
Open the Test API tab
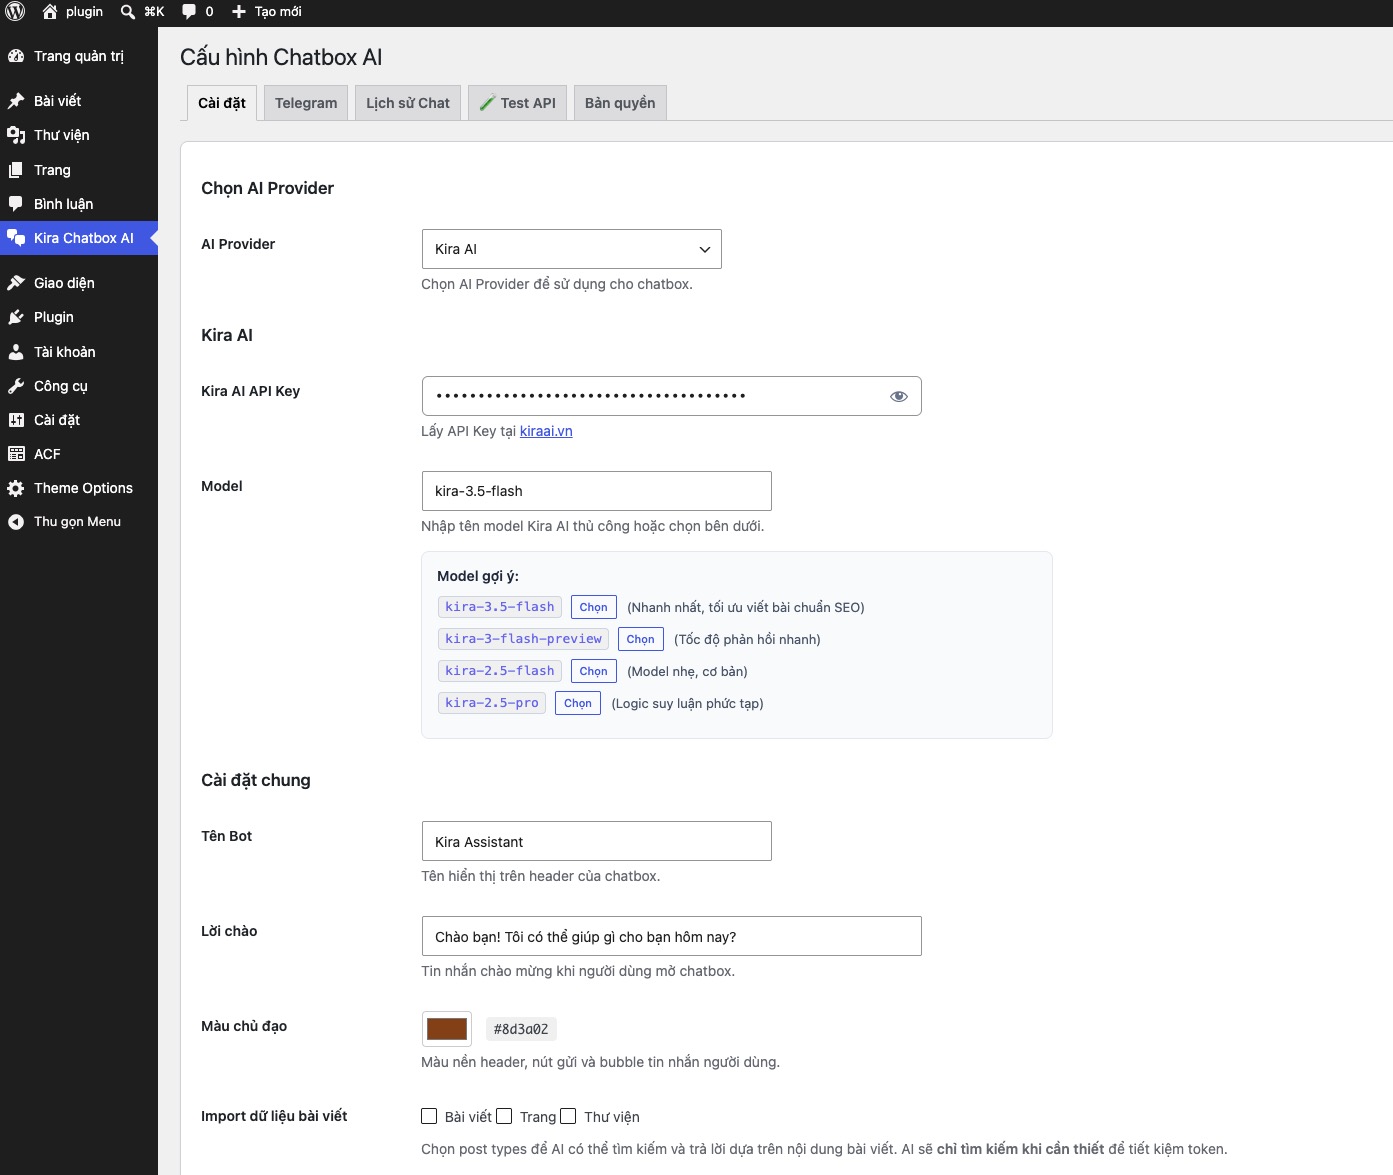[x=518, y=103]
